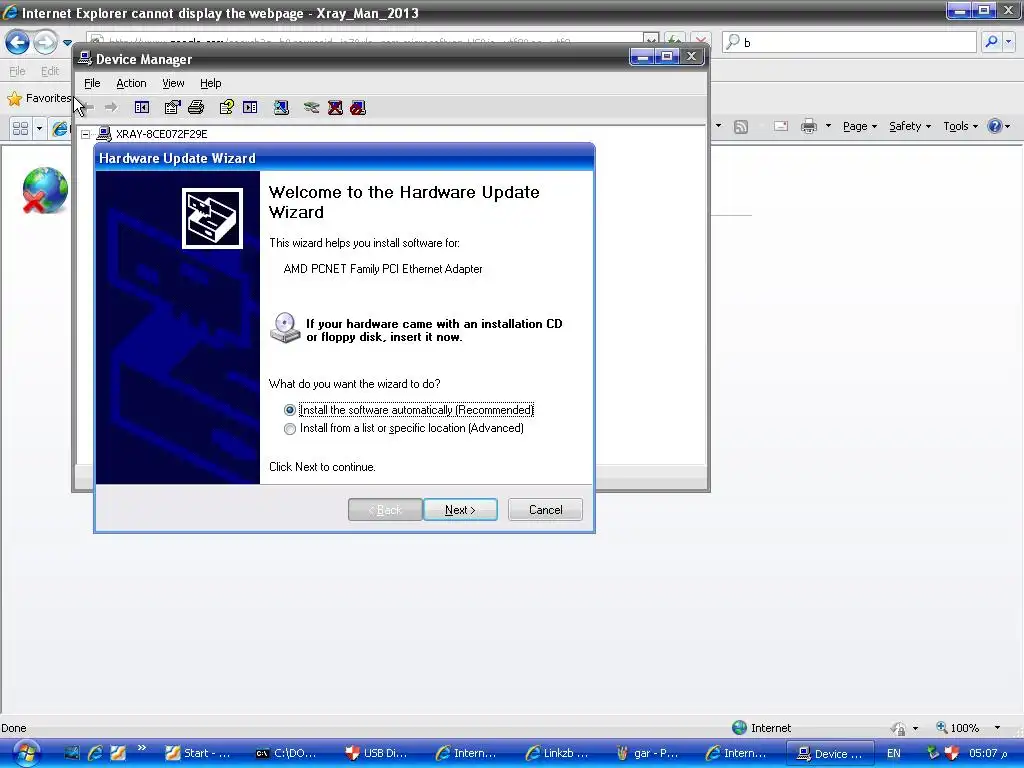Open Internet Explorer Edit menu
This screenshot has width=1024, height=768.
(x=50, y=71)
